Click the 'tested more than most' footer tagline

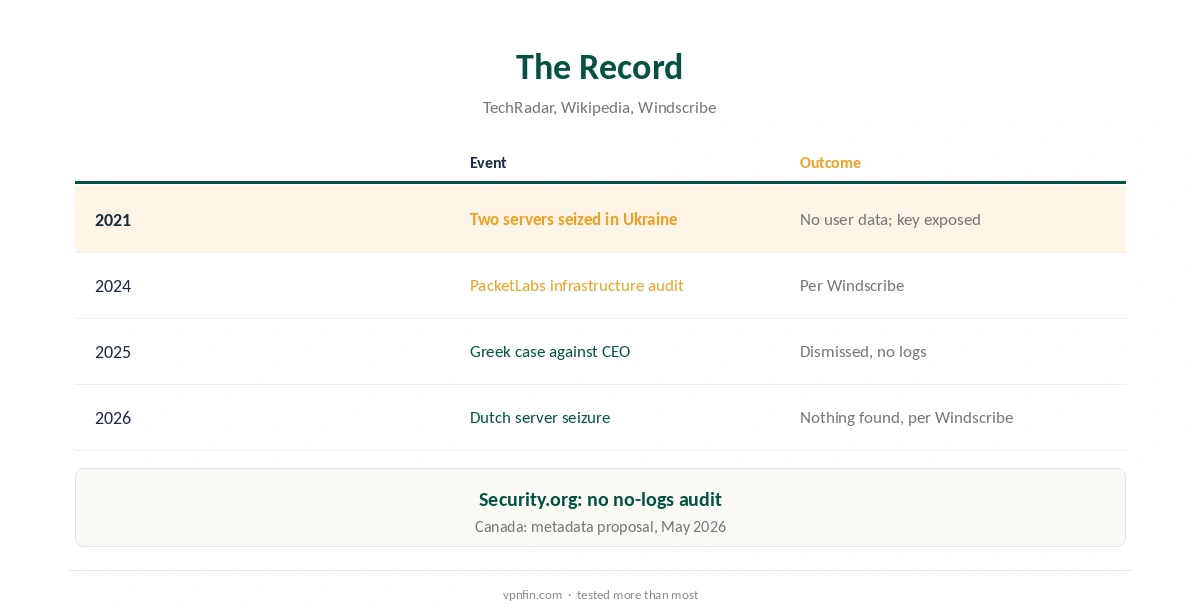tap(637, 595)
